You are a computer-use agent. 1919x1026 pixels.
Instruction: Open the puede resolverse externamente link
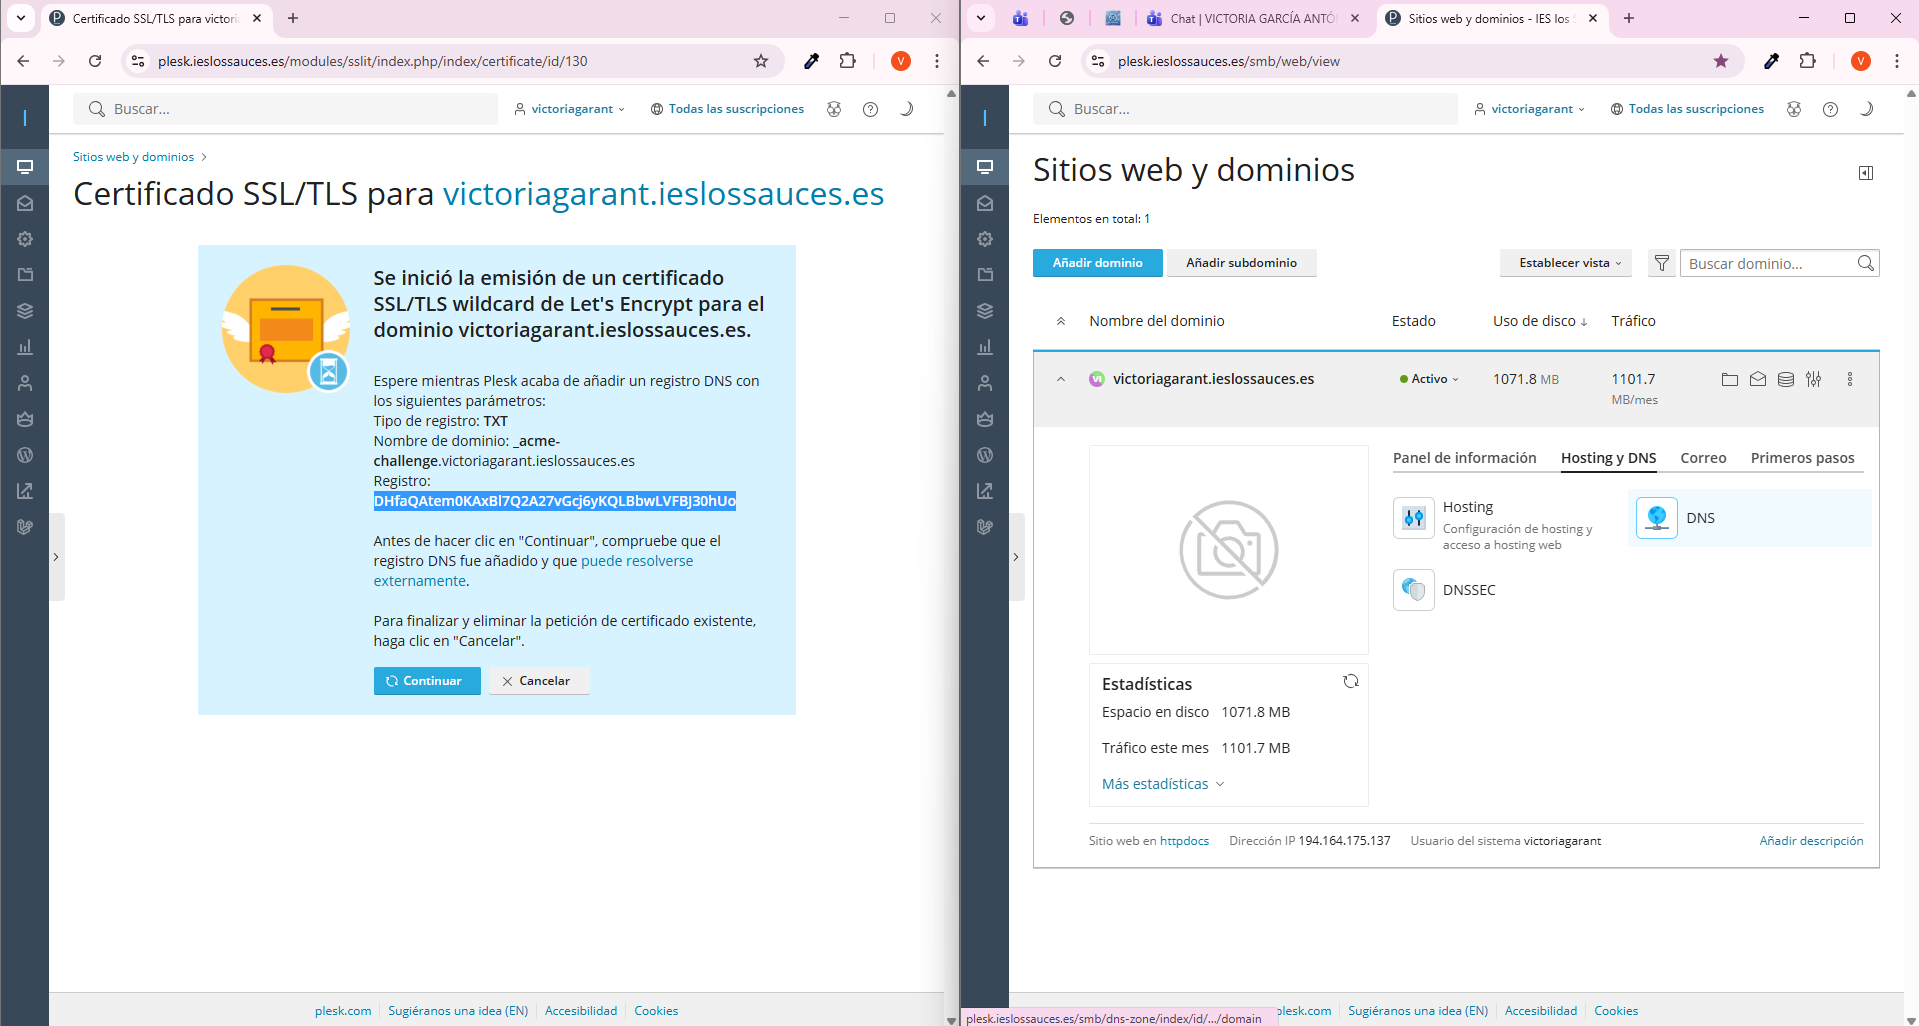[636, 561]
